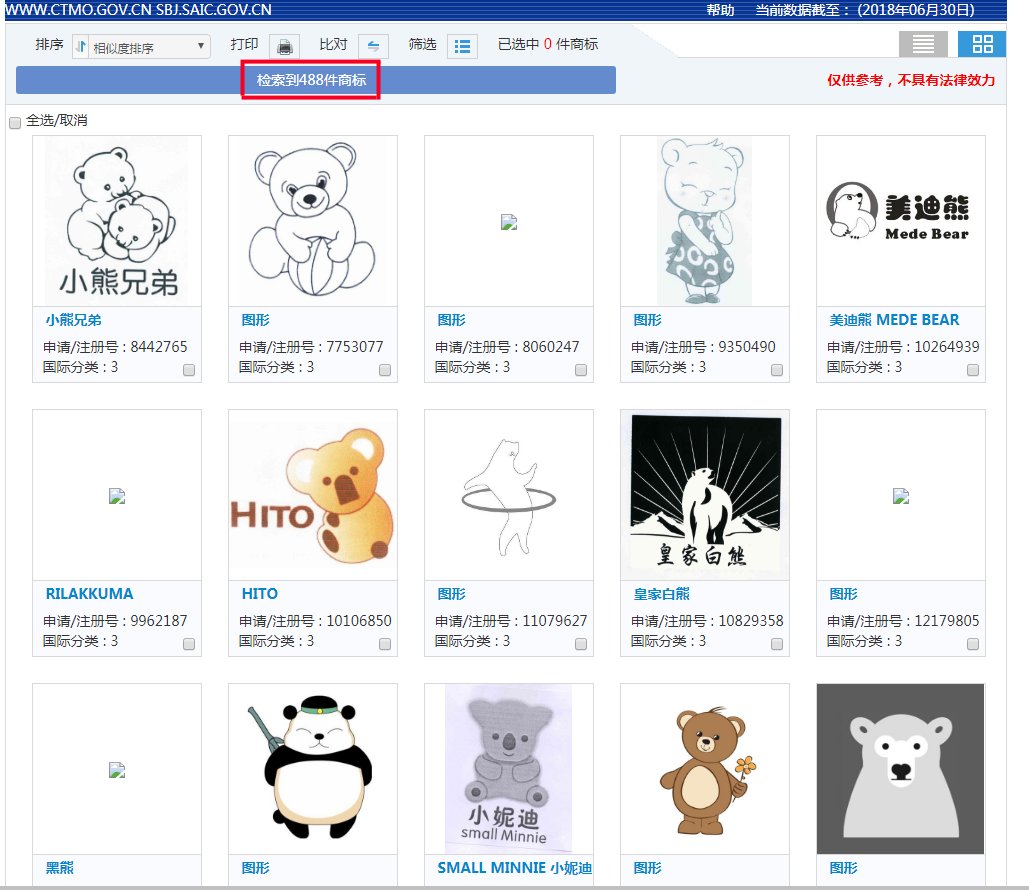Switch to grid view using the grid icon
Screen dimensions: 1029x890
[981, 44]
